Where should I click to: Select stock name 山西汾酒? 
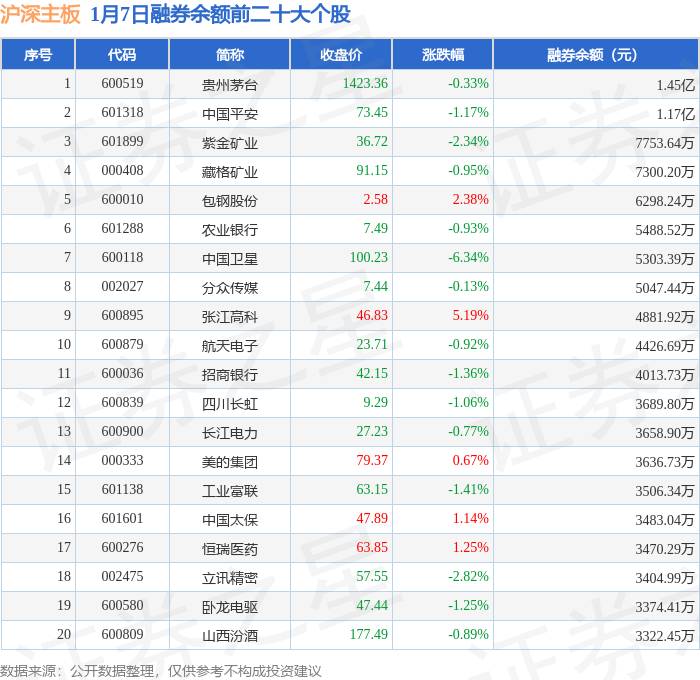pyautogui.click(x=229, y=636)
